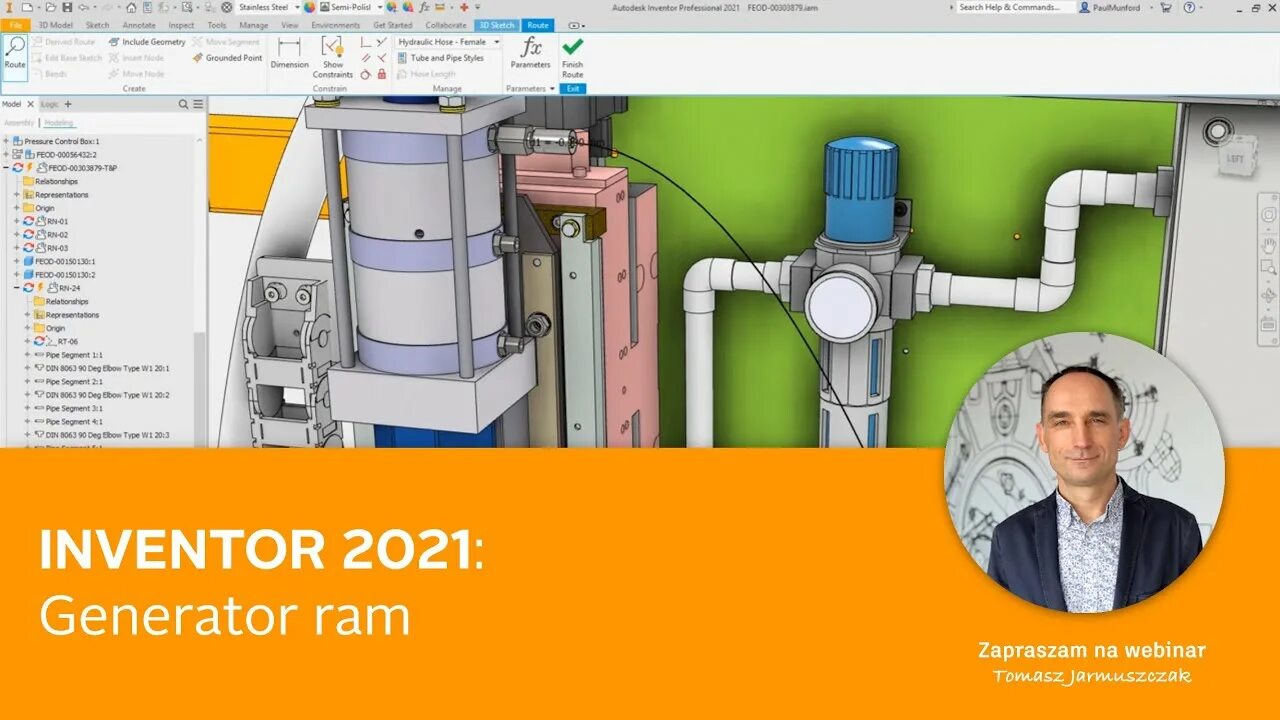Switch to the 3D Sketch ribbon tab
The width and height of the screenshot is (1280, 720).
pyautogui.click(x=496, y=25)
